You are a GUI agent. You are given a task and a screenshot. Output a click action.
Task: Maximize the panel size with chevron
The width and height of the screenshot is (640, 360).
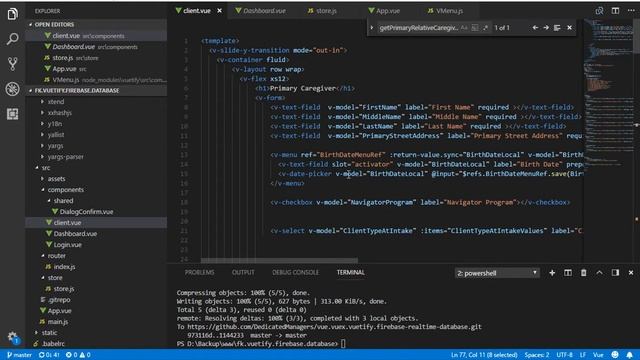coord(599,273)
